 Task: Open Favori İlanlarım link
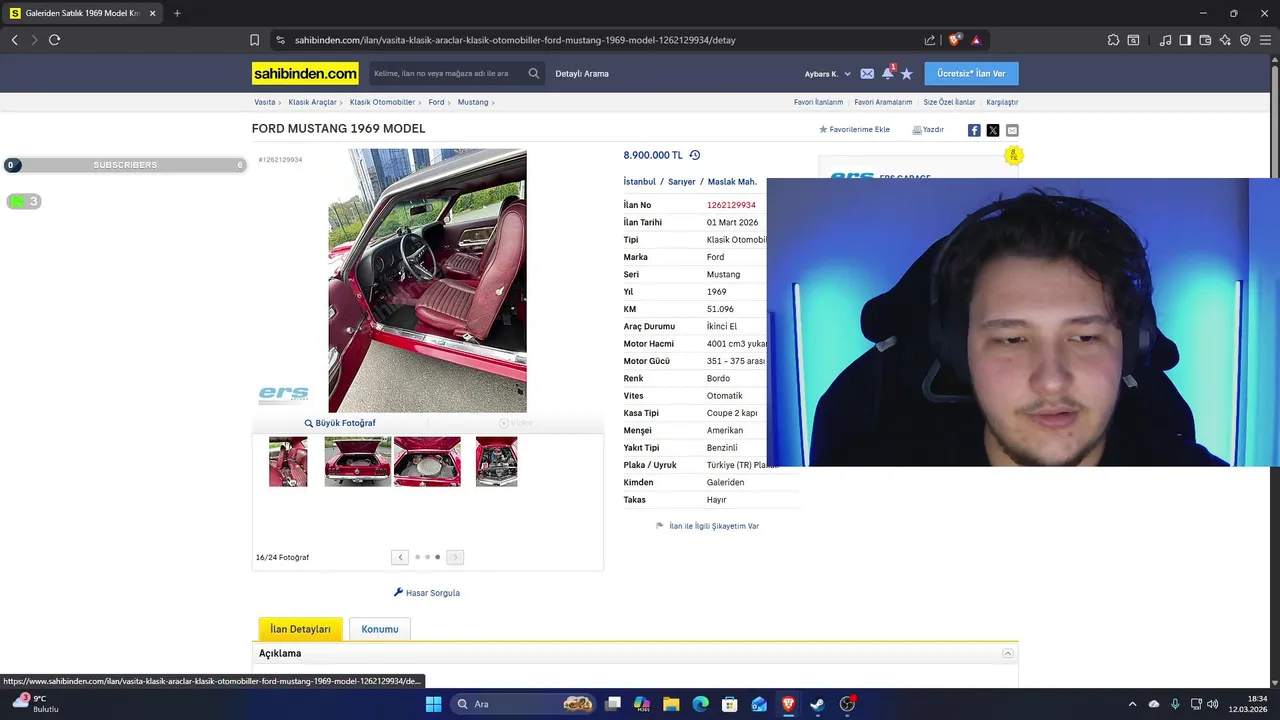(x=818, y=102)
